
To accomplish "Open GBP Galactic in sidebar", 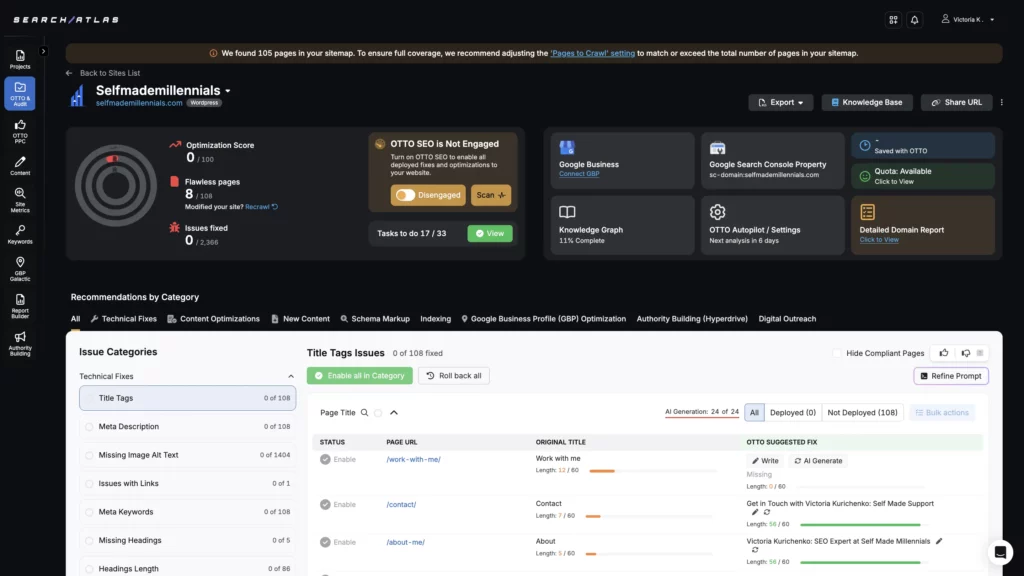I will coord(20,268).
